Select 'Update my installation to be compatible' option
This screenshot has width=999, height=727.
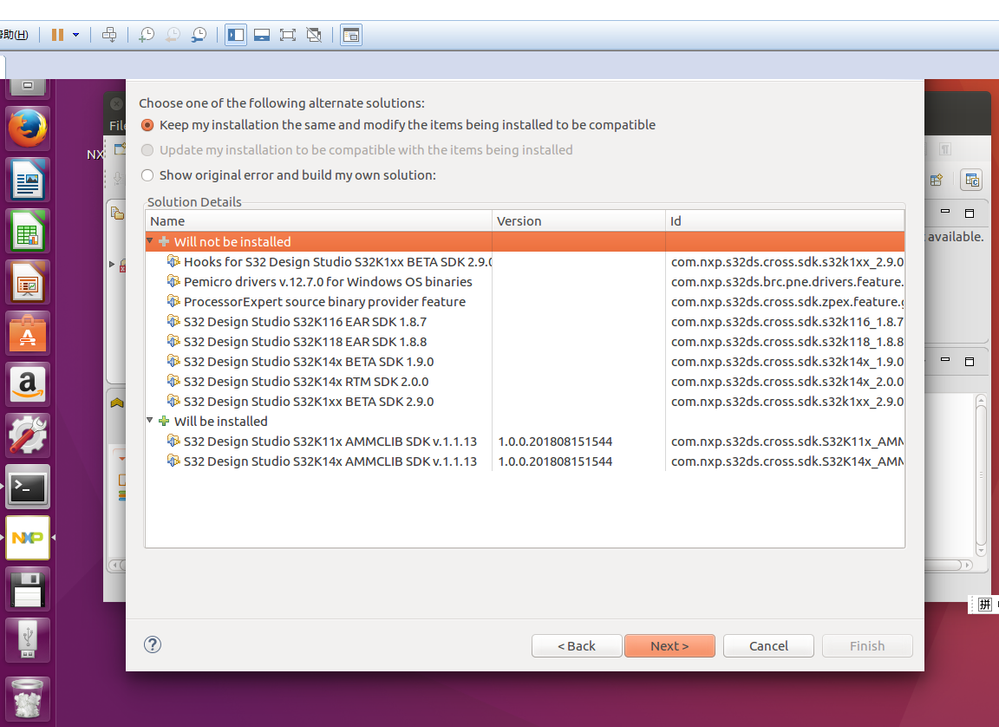147,150
